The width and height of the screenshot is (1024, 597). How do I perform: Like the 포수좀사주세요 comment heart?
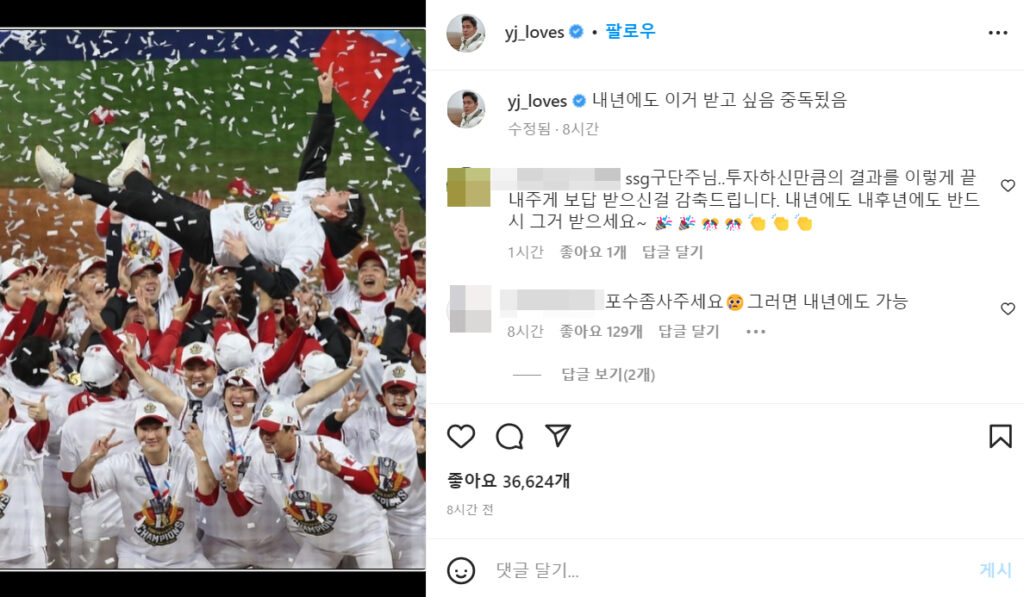(1008, 308)
